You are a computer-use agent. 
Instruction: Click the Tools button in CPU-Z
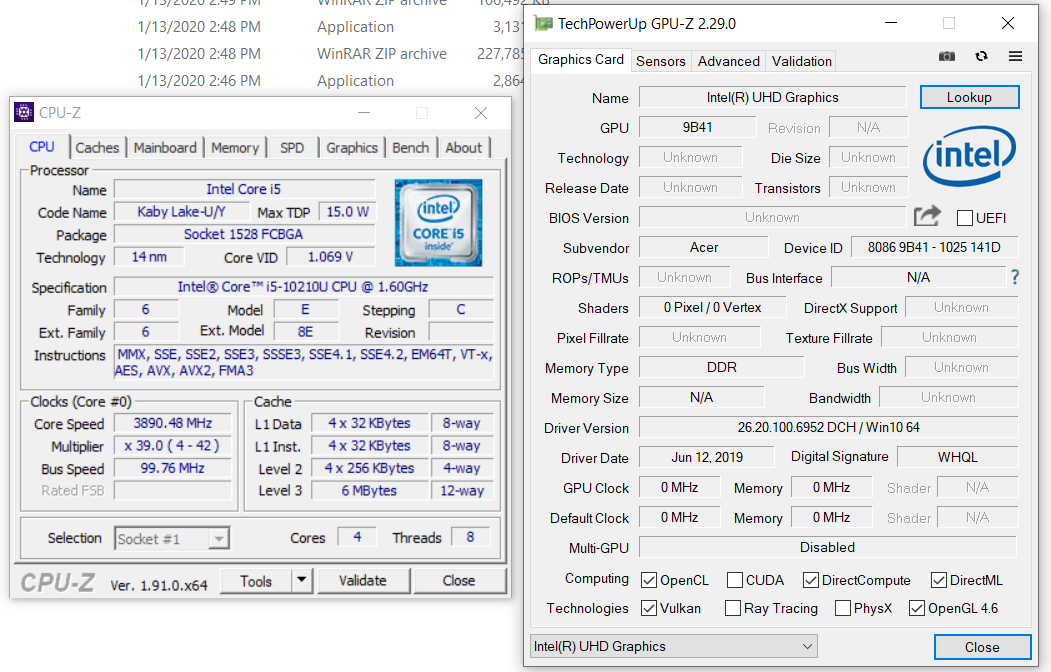tap(256, 581)
